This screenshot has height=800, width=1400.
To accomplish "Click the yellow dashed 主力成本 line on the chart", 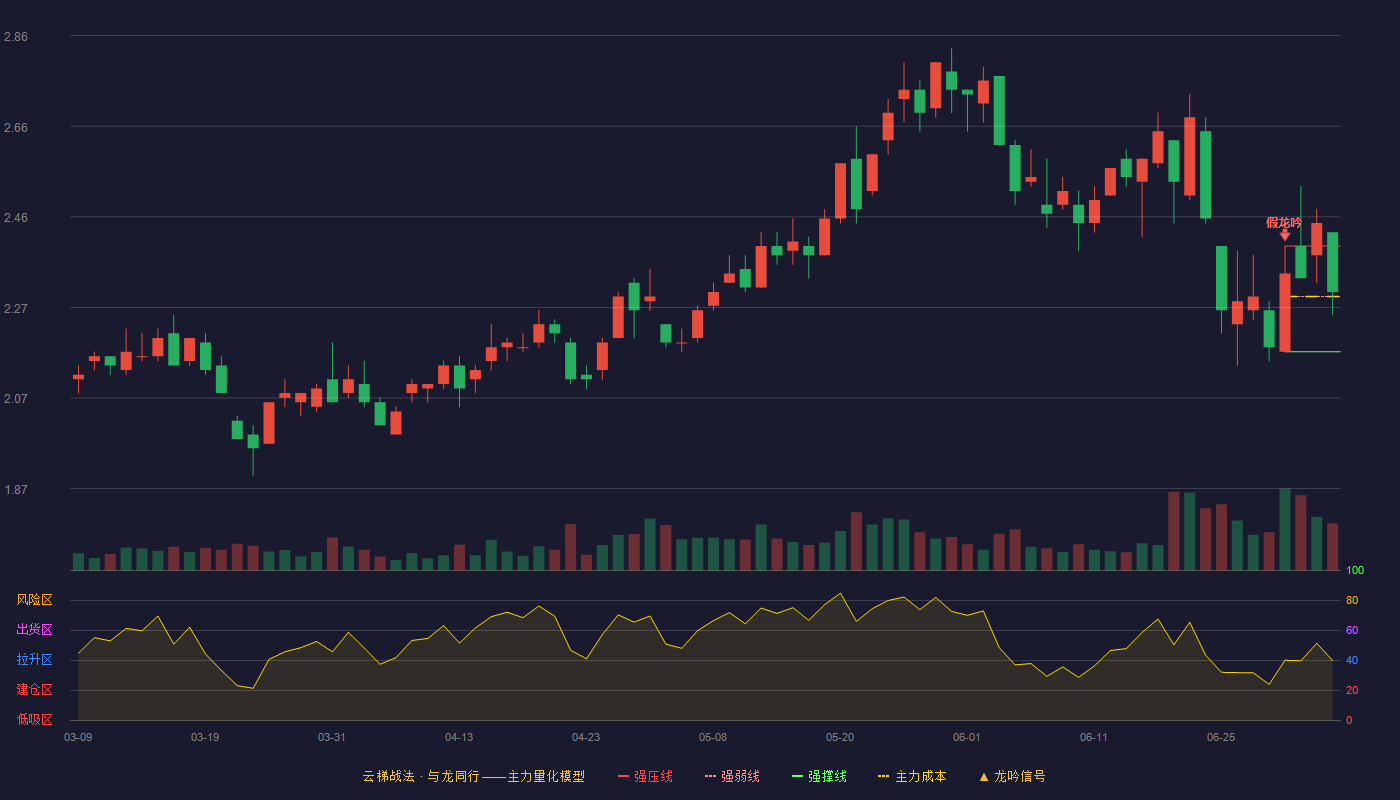I will [1314, 296].
